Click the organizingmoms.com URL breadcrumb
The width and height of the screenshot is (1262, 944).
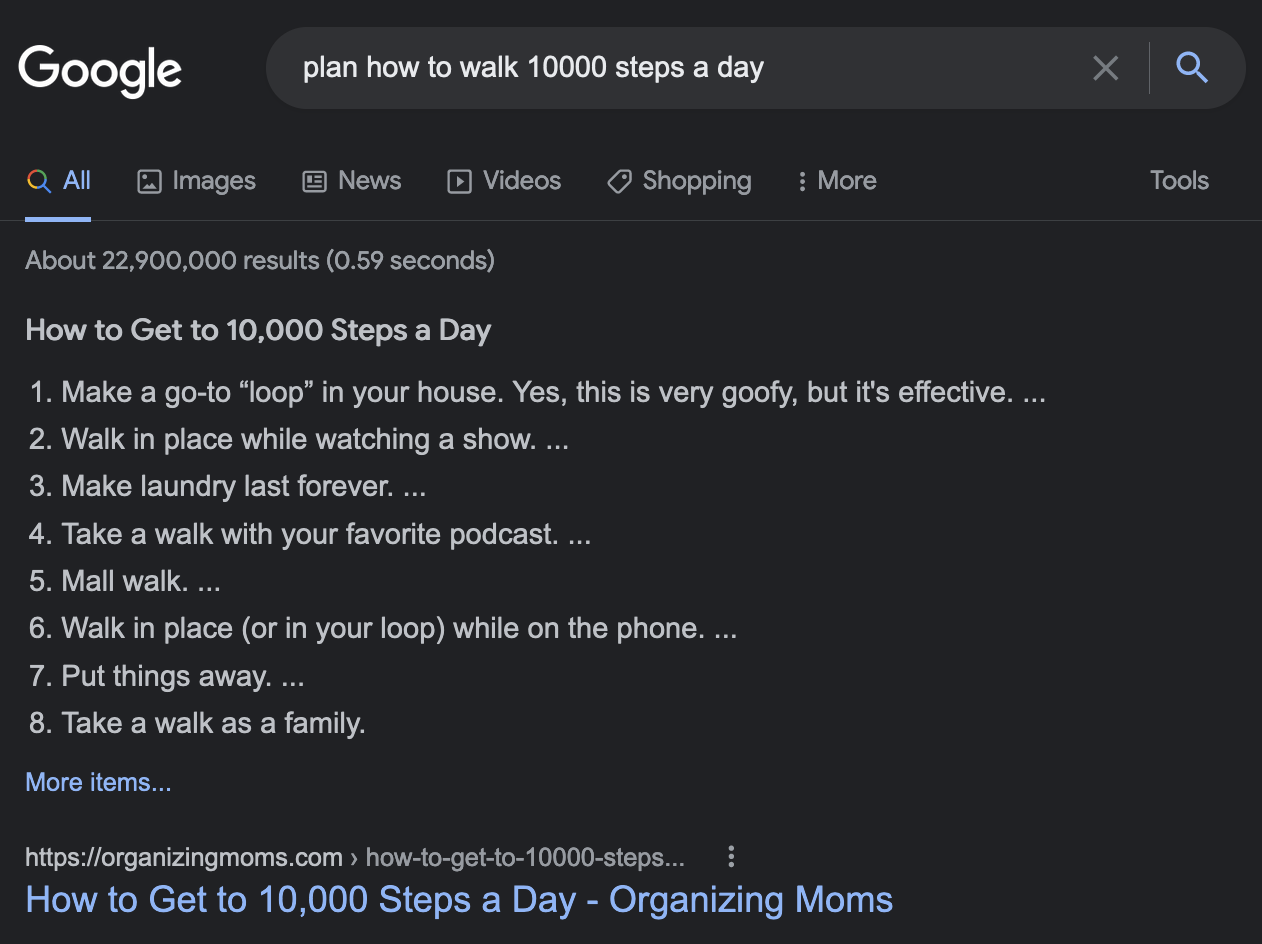click(x=183, y=857)
